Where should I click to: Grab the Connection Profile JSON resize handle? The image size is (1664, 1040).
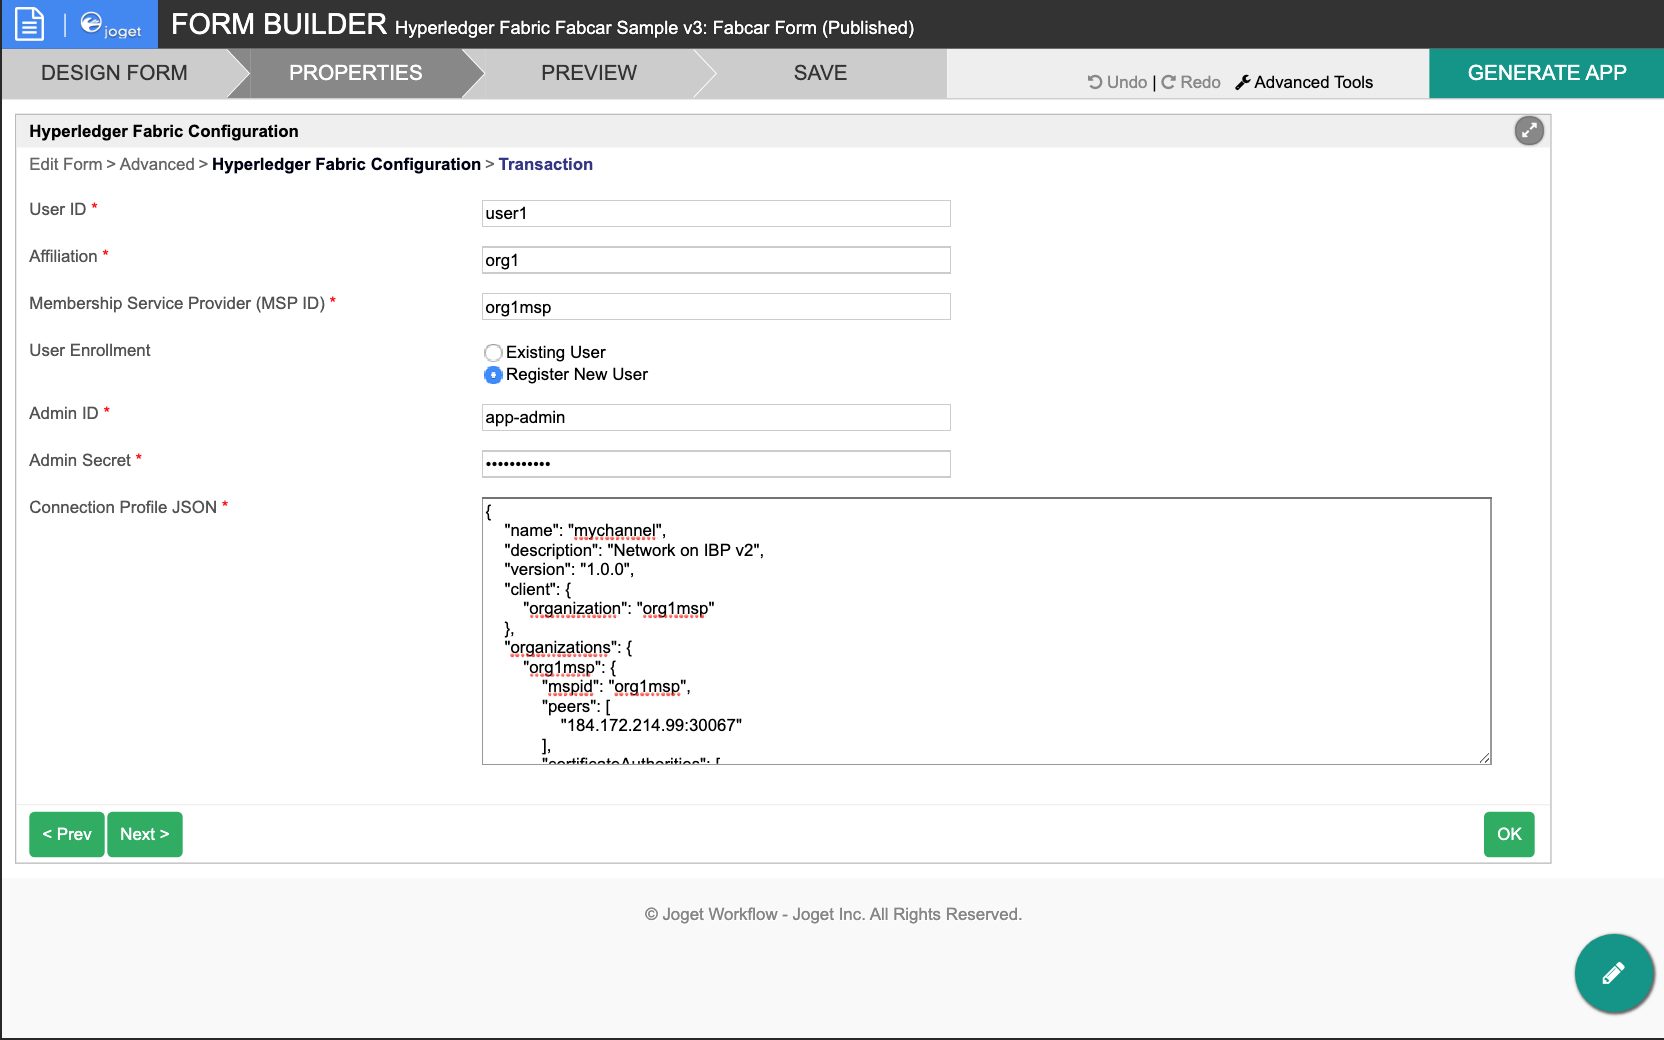coord(1485,758)
